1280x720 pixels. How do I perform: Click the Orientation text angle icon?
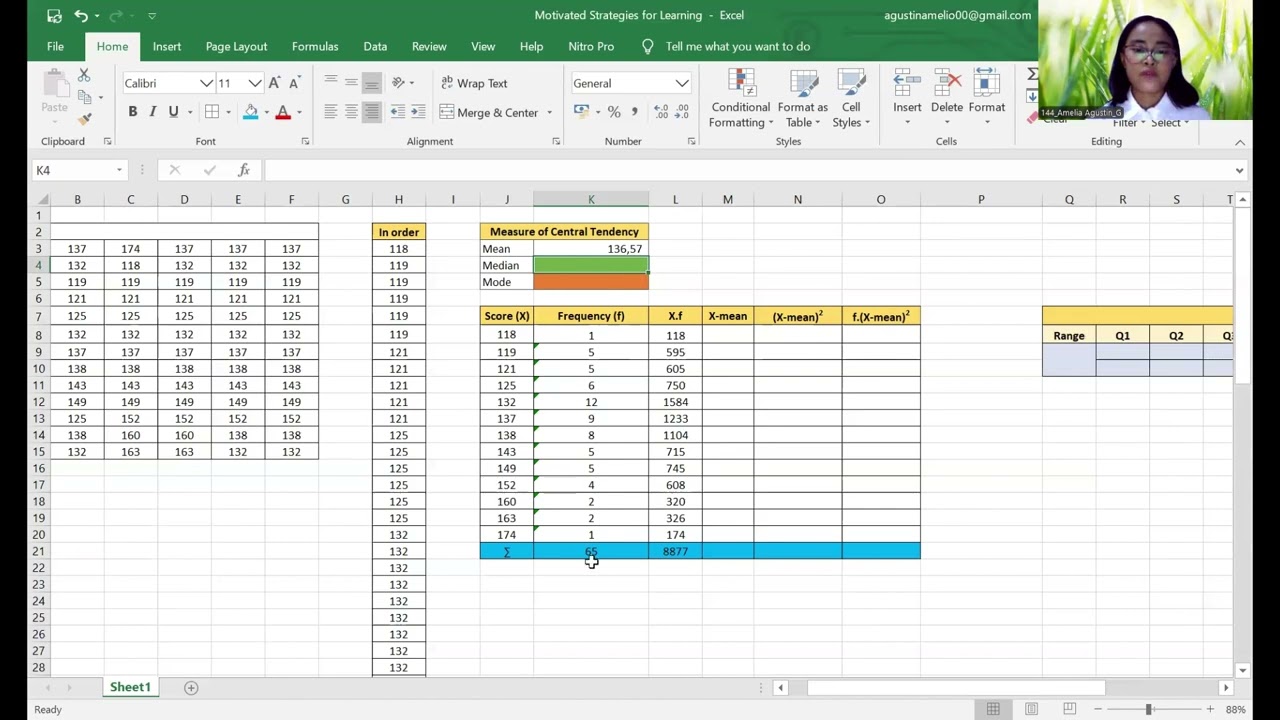[x=398, y=83]
